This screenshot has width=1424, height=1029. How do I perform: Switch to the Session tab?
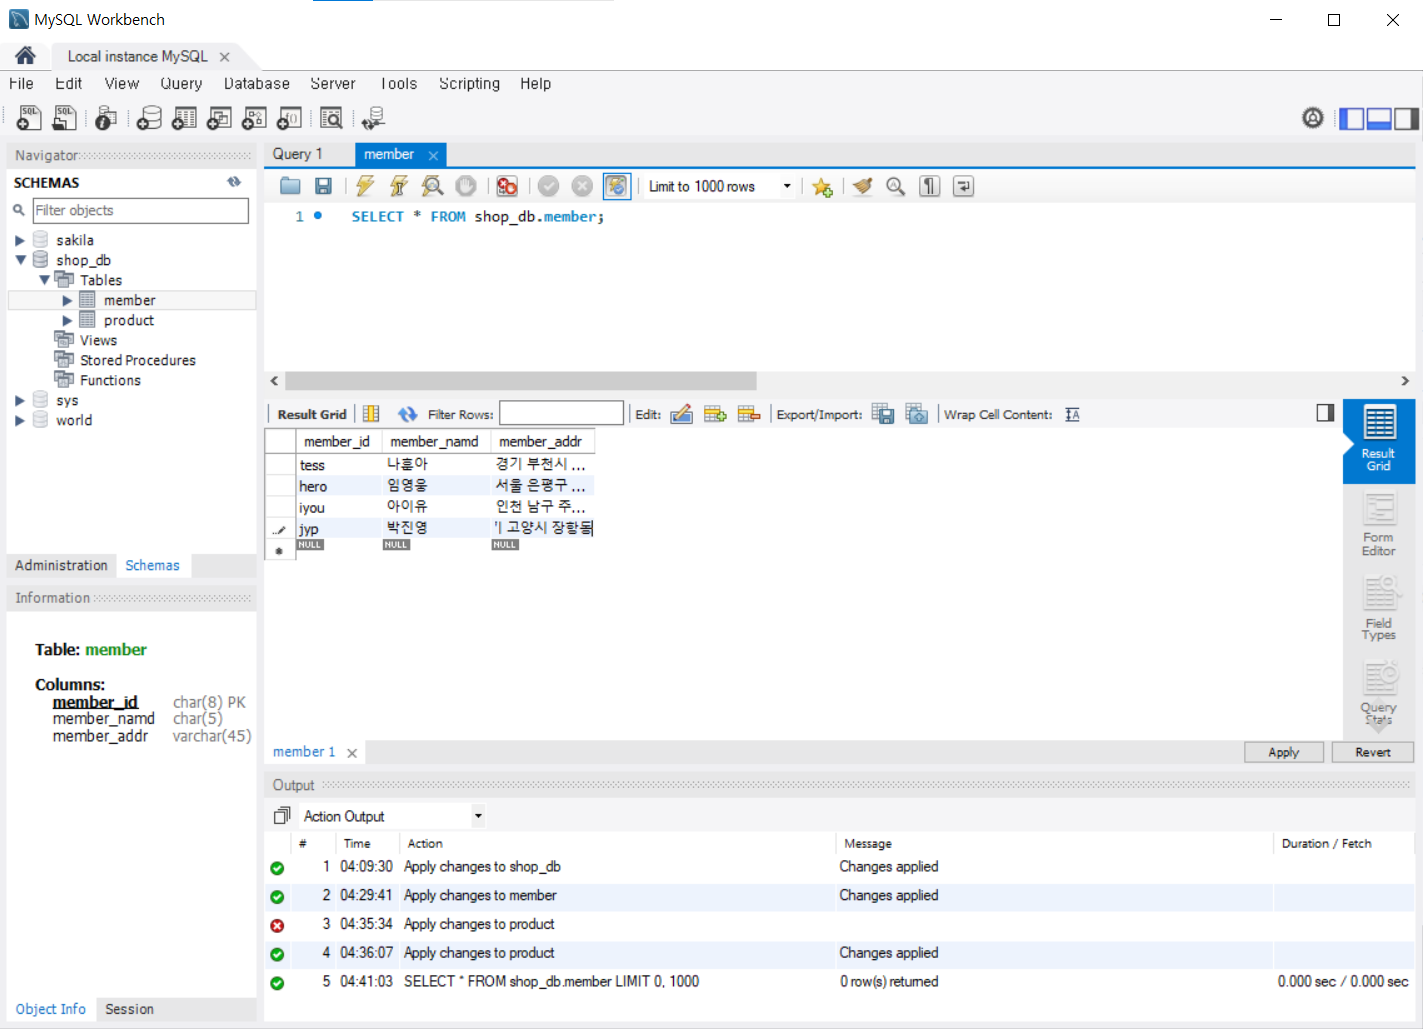coord(130,1009)
